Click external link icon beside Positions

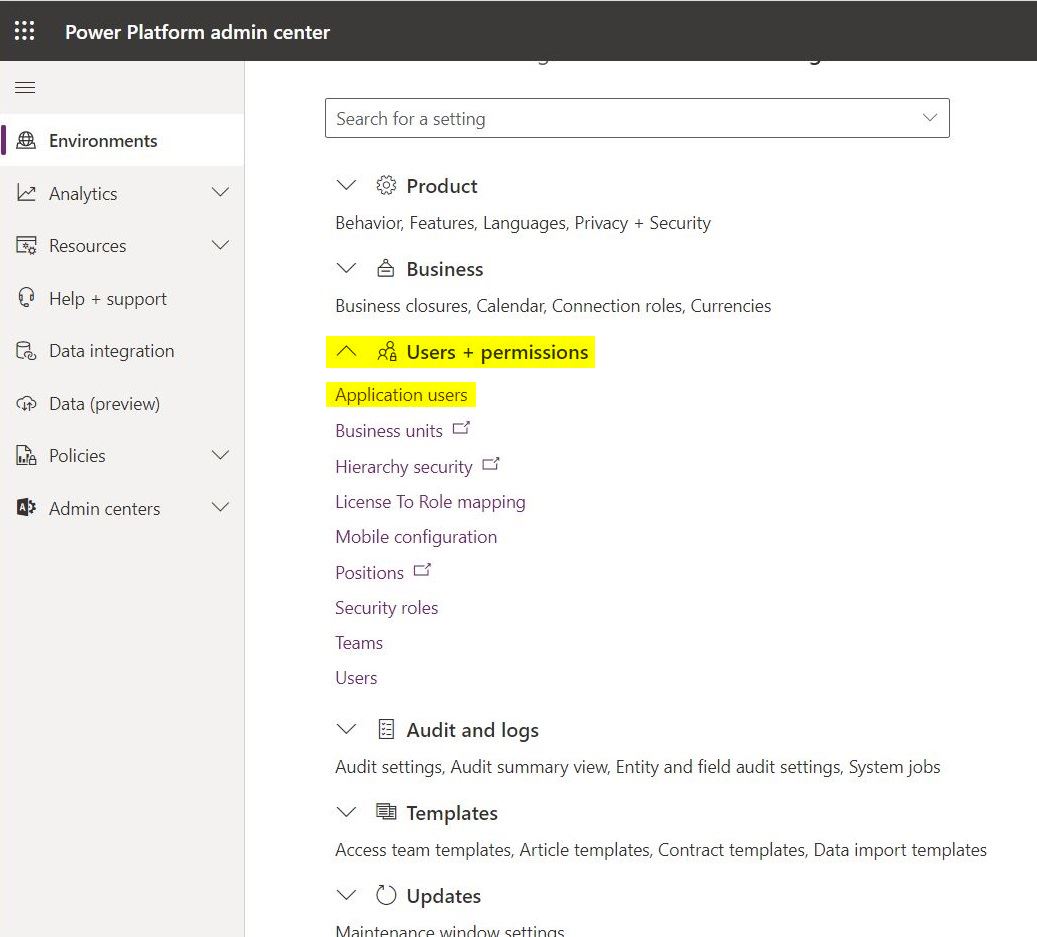click(422, 570)
